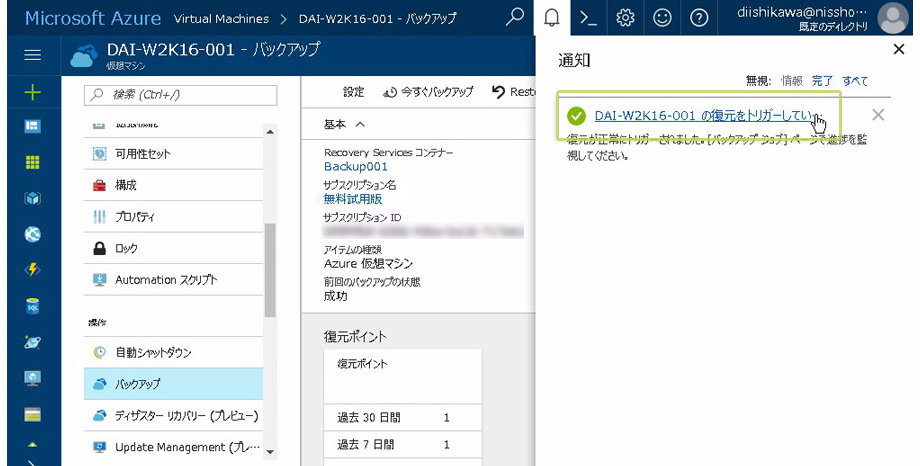This screenshot has height=466, width=920.
Task: Open portal settings gear icon
Action: click(x=625, y=18)
